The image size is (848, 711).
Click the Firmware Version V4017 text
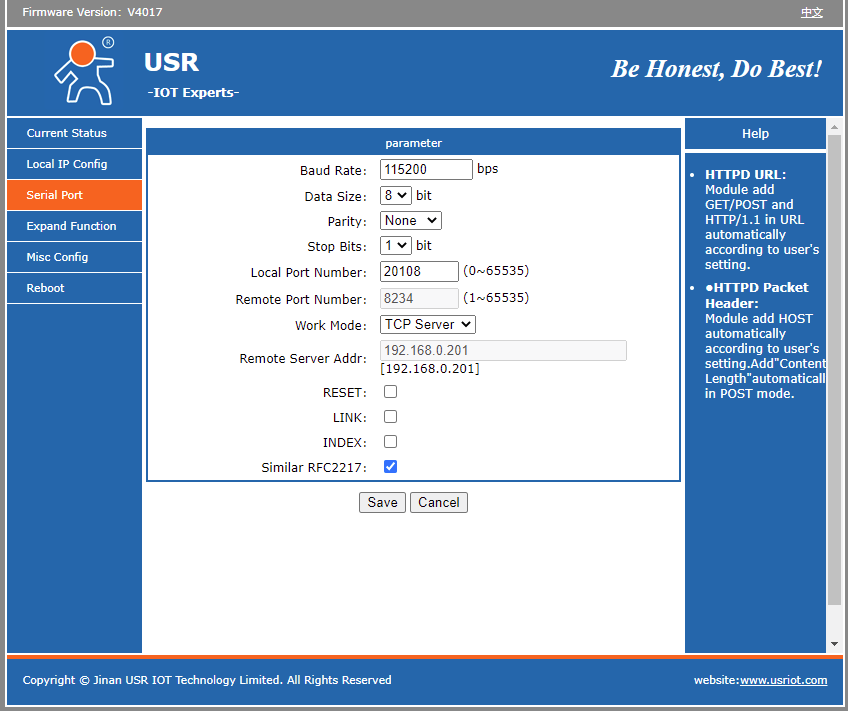tap(92, 12)
